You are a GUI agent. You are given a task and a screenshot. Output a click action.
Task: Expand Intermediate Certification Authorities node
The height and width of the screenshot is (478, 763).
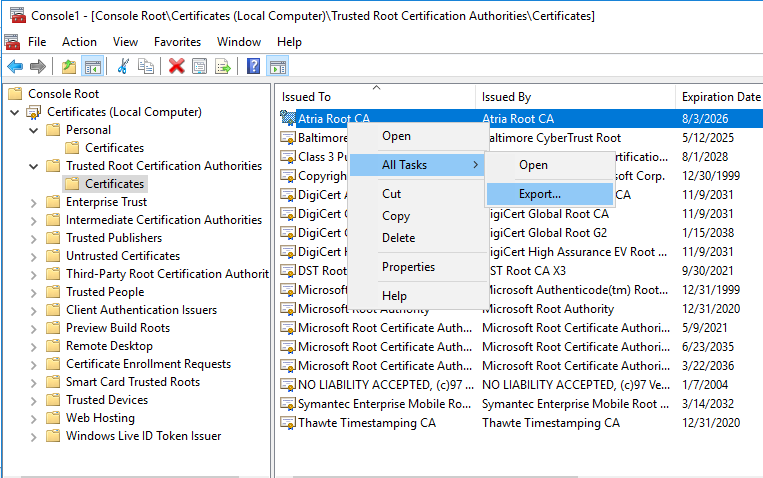(x=34, y=221)
